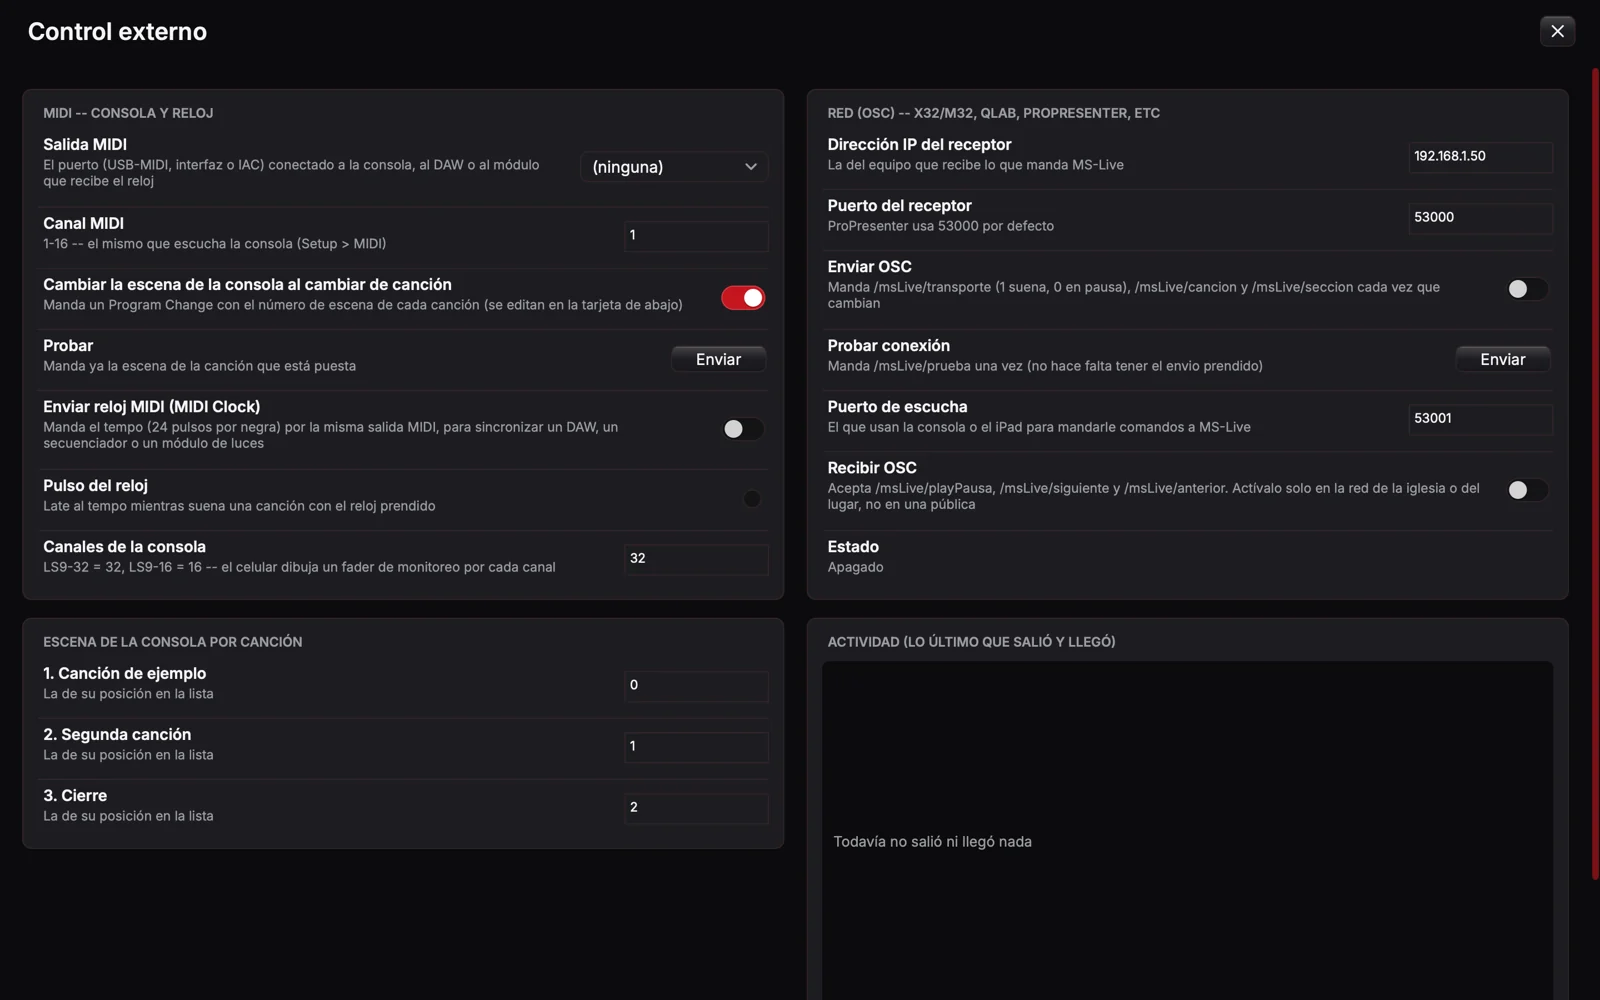Viewport: 1600px width, 1000px height.
Task: Click the Puerto de escucha field
Action: pos(1480,419)
